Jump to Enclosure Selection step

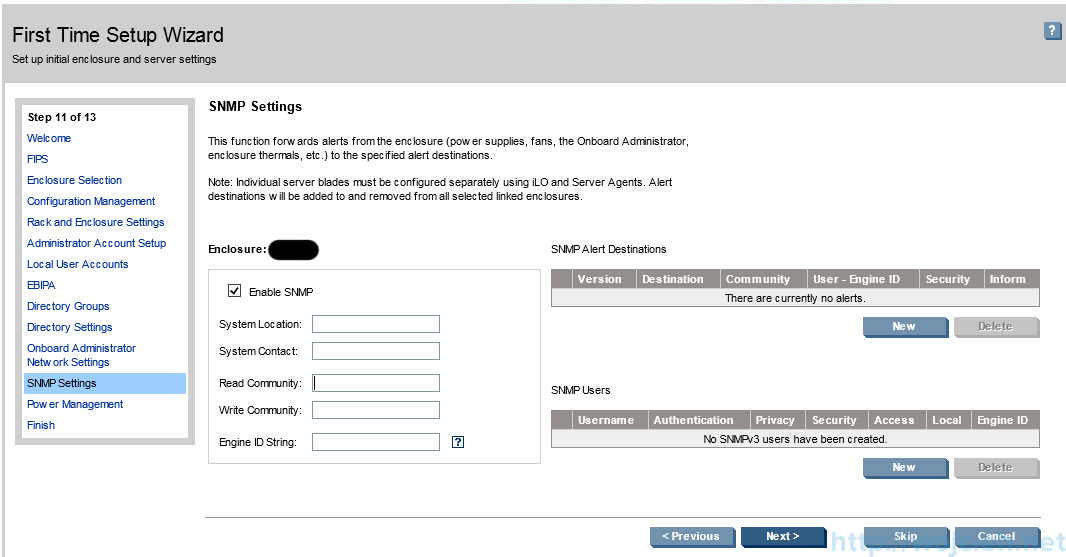pos(75,180)
